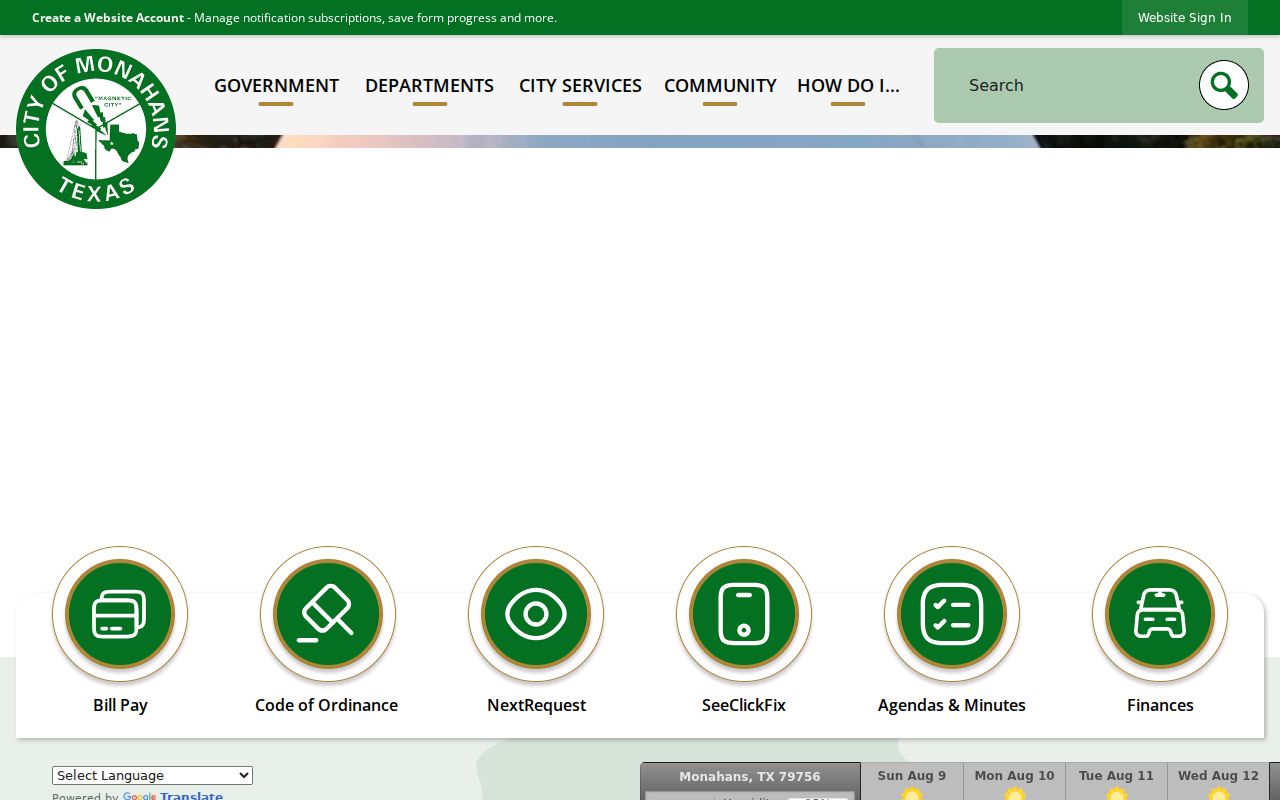Select the Wed Aug 12 forecast

tap(1218, 781)
